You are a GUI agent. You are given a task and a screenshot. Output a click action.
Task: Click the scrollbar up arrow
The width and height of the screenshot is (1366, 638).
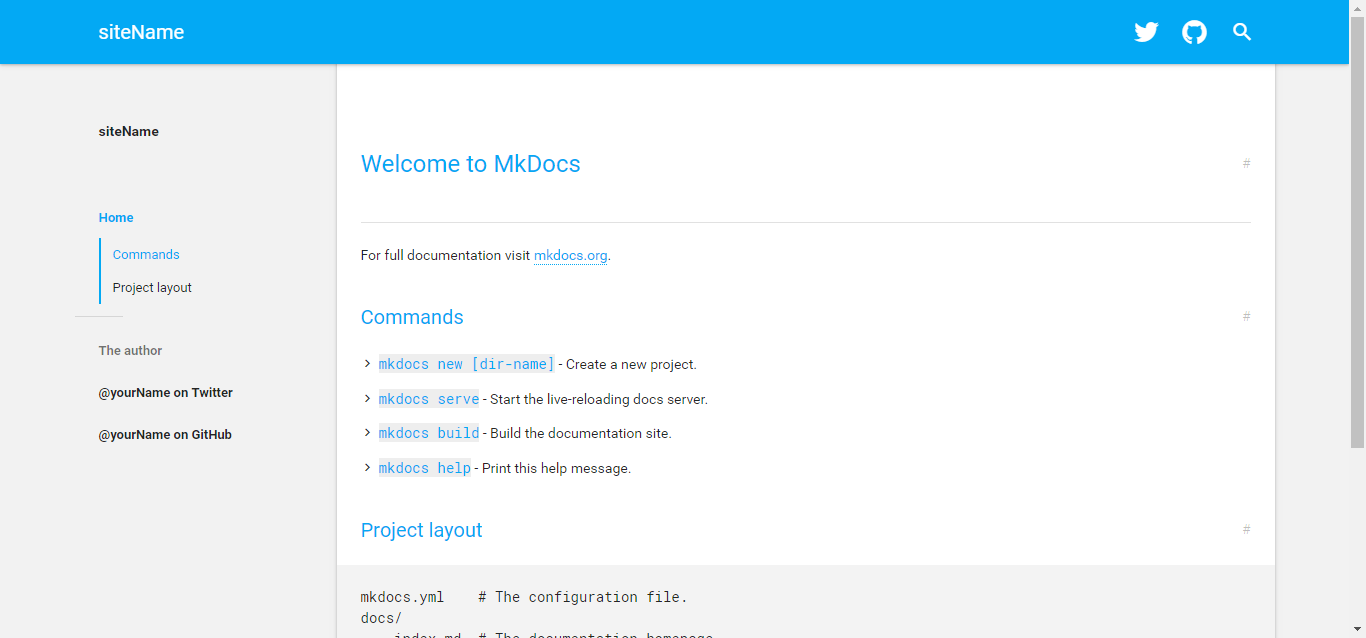(1358, 8)
